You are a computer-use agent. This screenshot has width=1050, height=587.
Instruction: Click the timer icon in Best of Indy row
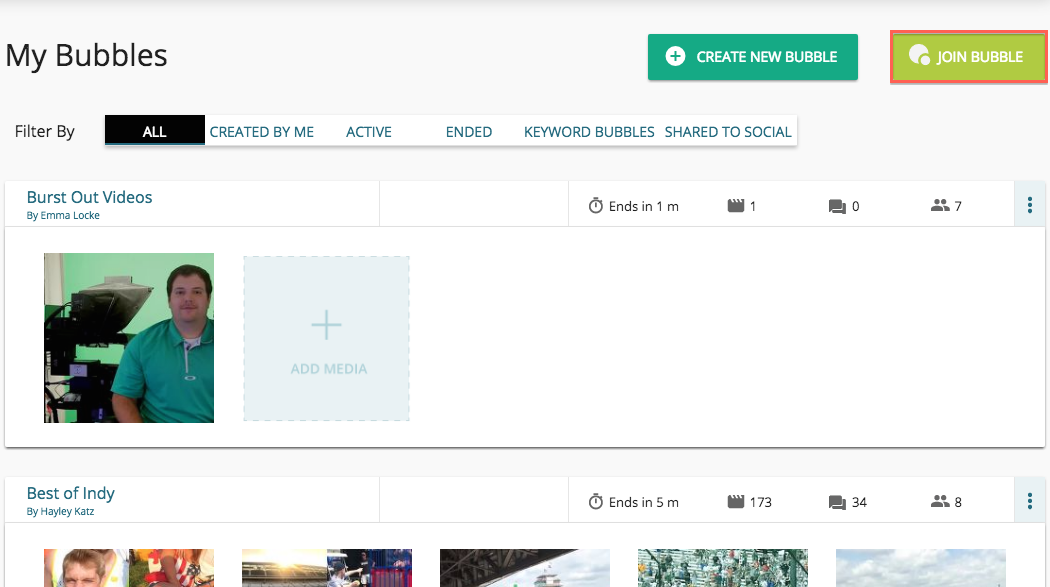coord(596,502)
